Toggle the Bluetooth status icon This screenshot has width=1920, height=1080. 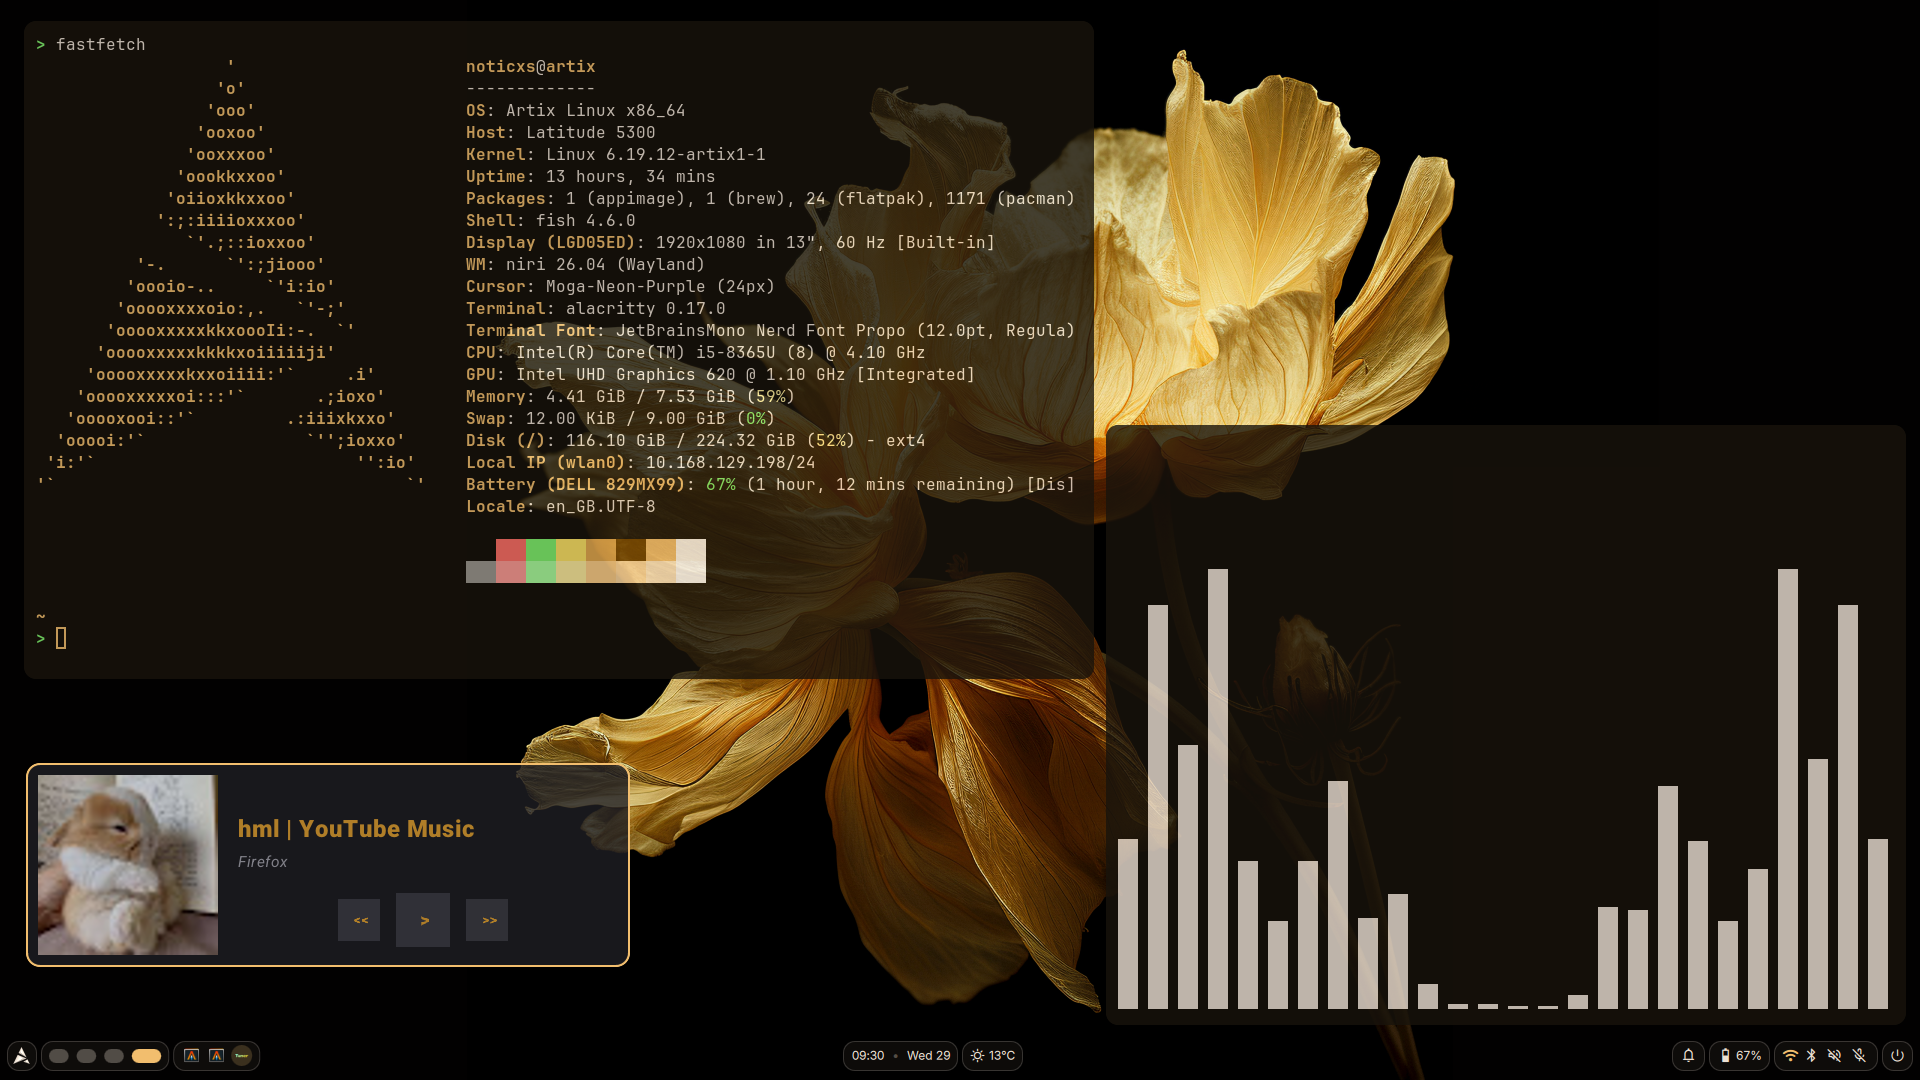pos(1811,1055)
